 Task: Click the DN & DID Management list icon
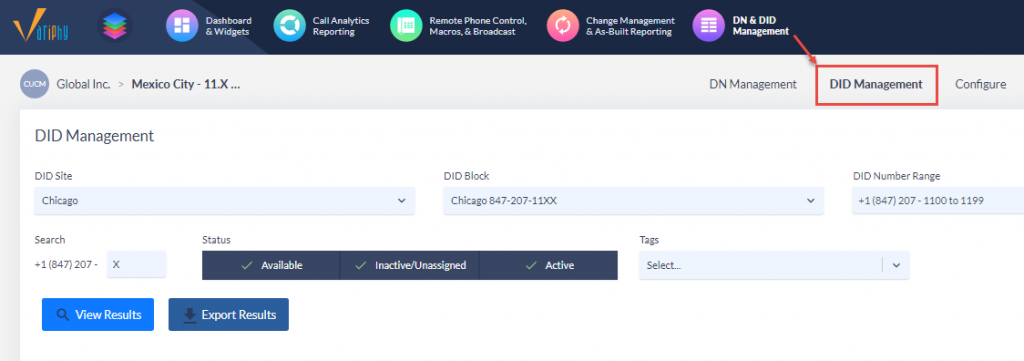(x=709, y=25)
